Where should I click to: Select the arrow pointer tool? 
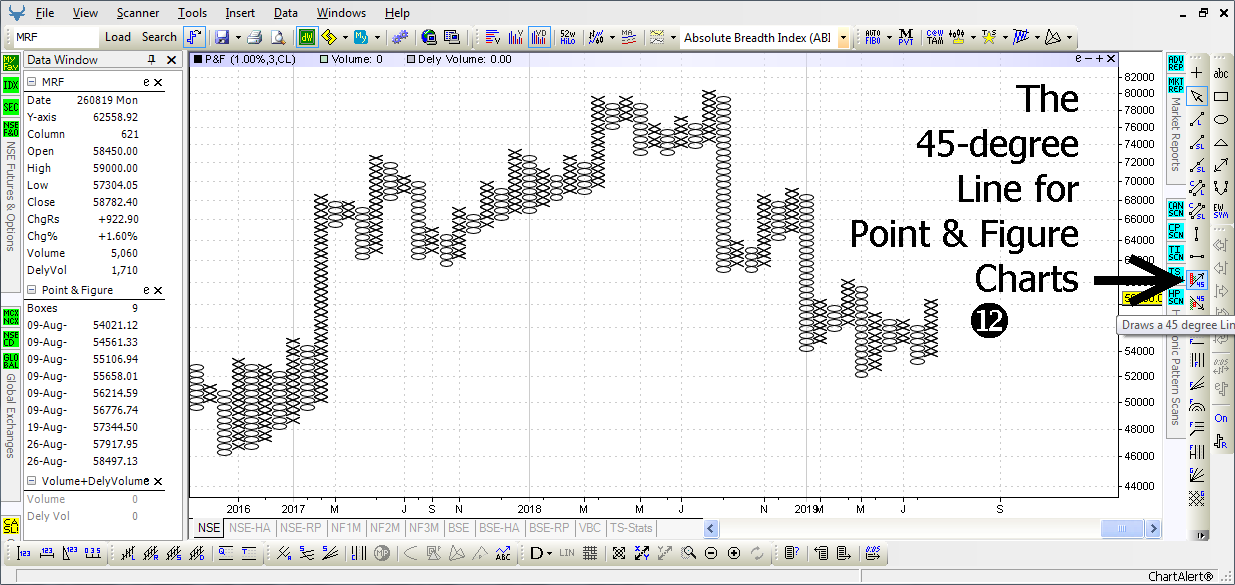(1197, 96)
